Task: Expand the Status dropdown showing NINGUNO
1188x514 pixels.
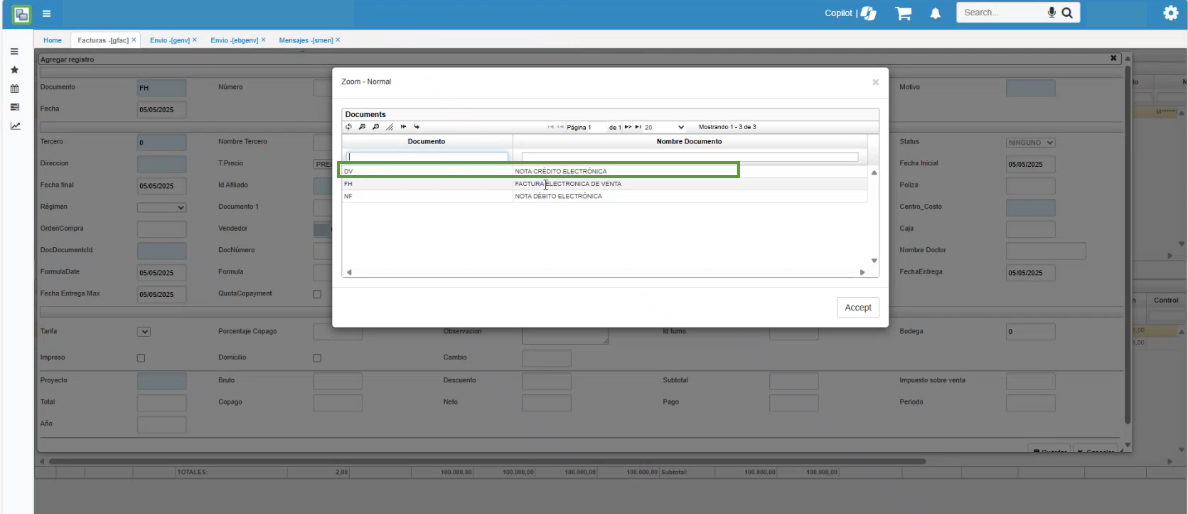Action: 1031,142
